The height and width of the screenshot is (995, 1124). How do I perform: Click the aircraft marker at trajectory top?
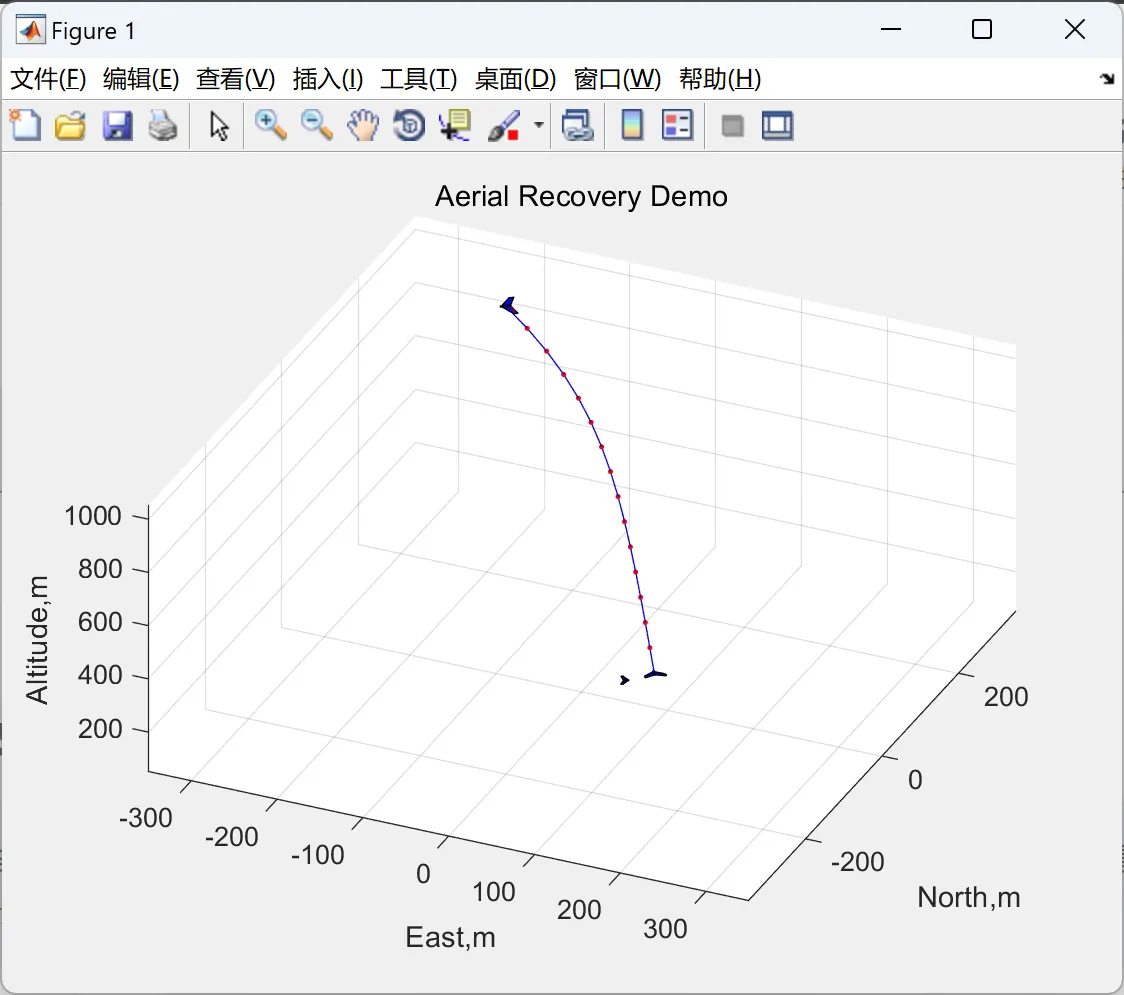(x=509, y=305)
